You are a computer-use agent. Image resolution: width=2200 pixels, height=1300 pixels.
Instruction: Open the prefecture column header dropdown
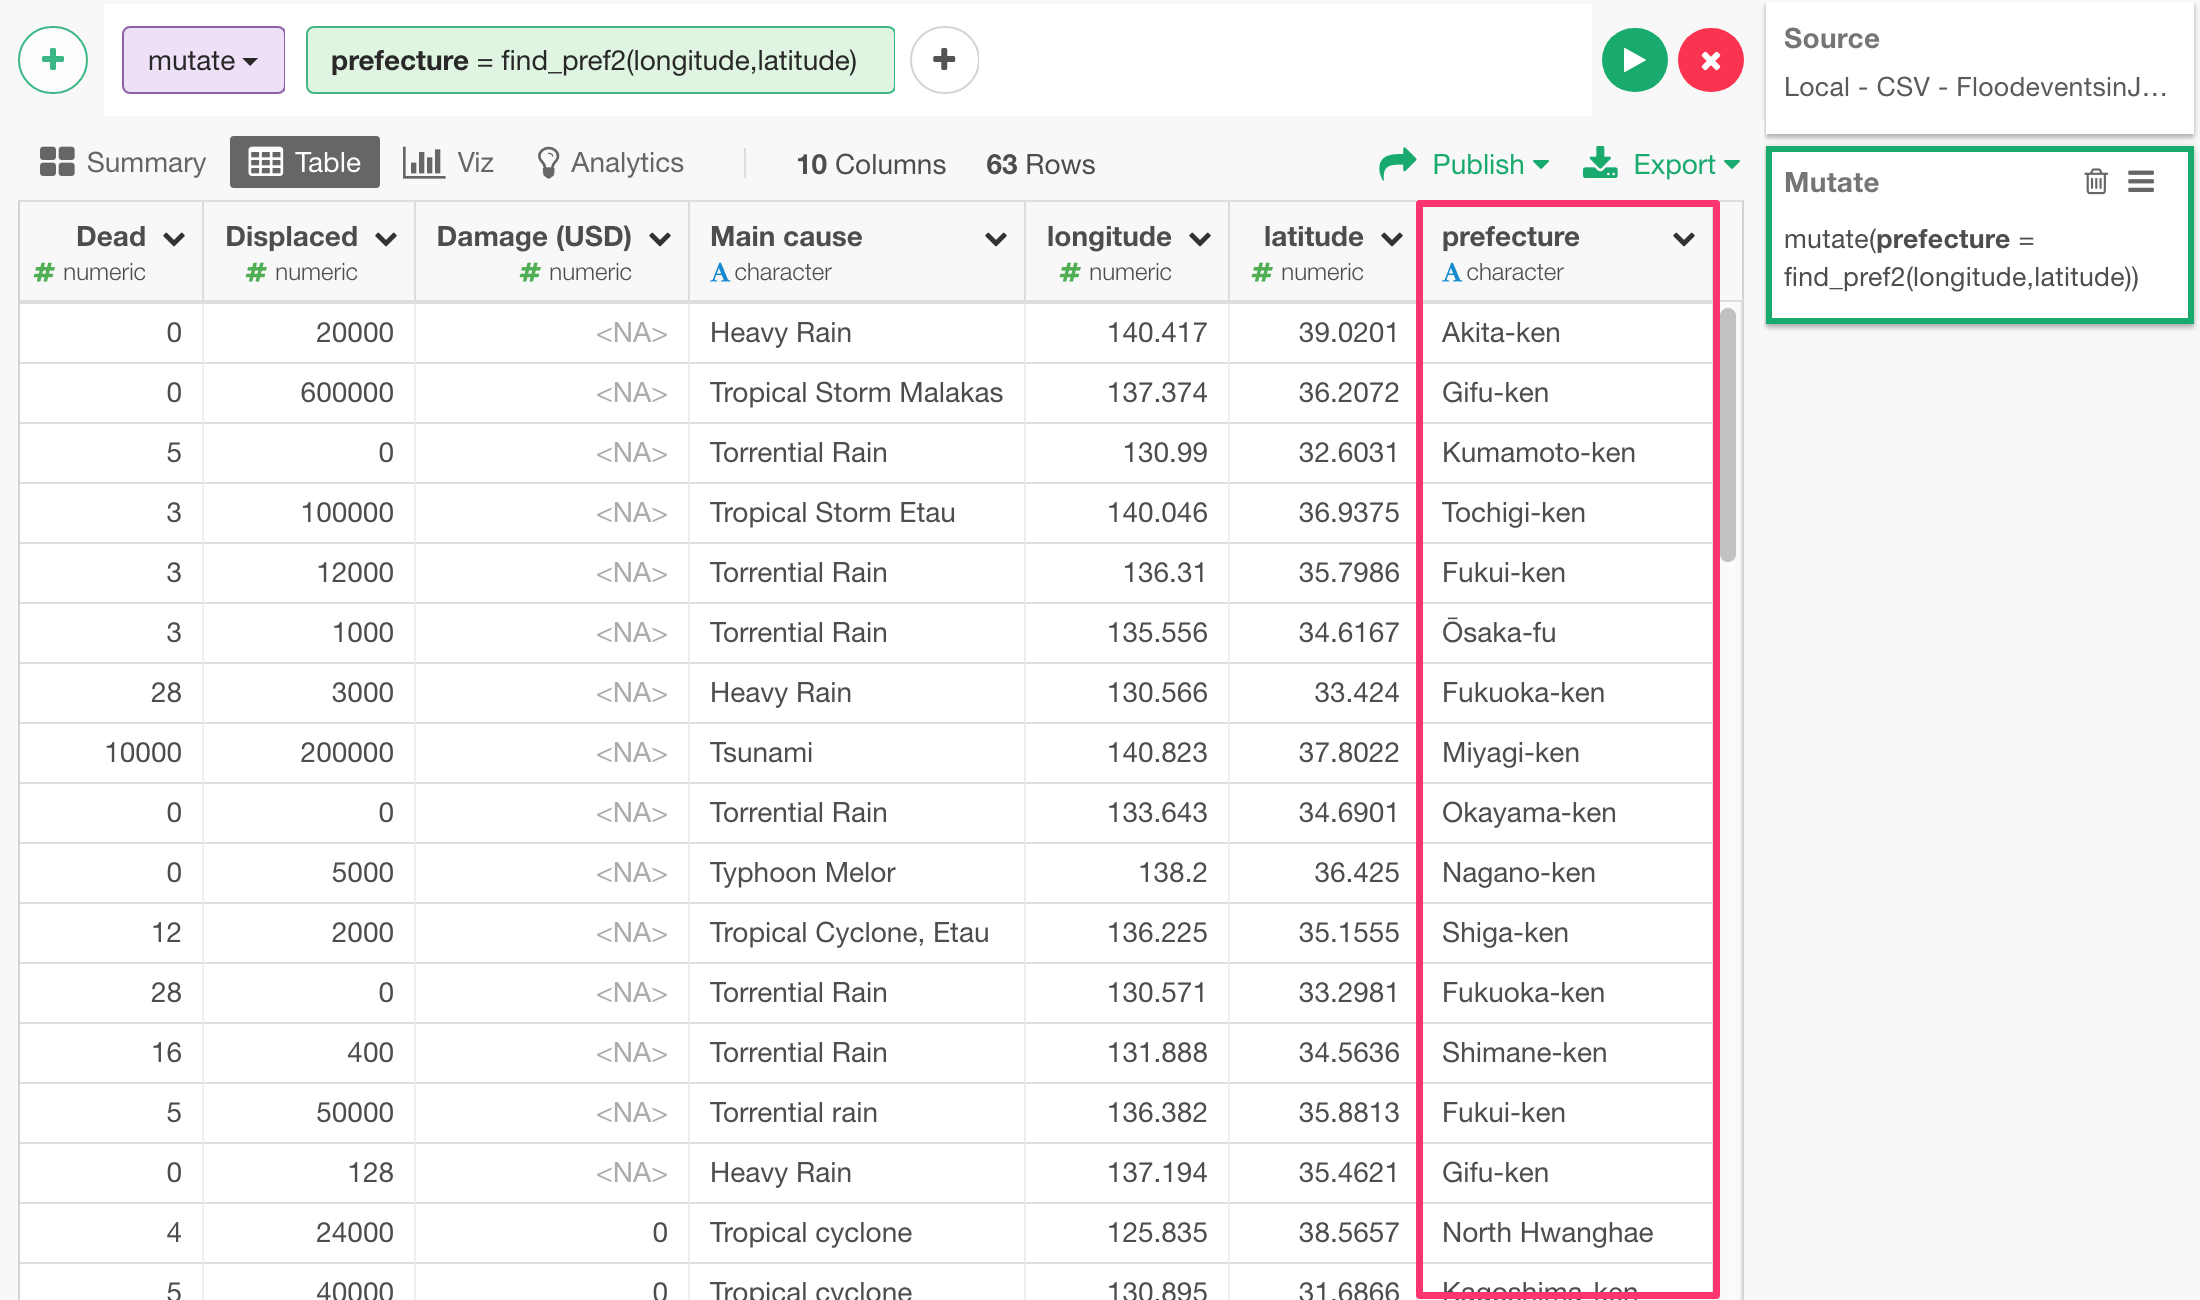tap(1684, 238)
